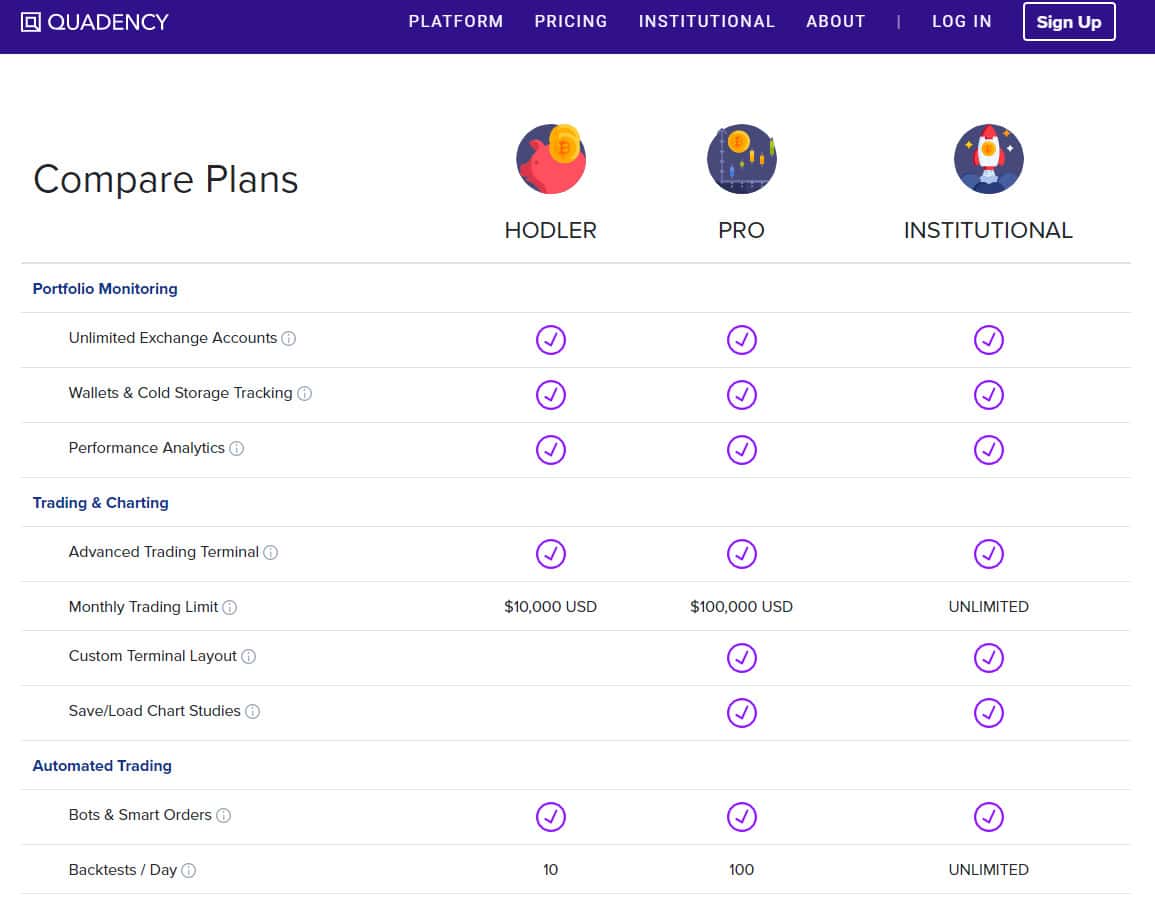This screenshot has height=901, width=1155.
Task: Click info icon next to Monthly Trading Limit
Action: 230,608
